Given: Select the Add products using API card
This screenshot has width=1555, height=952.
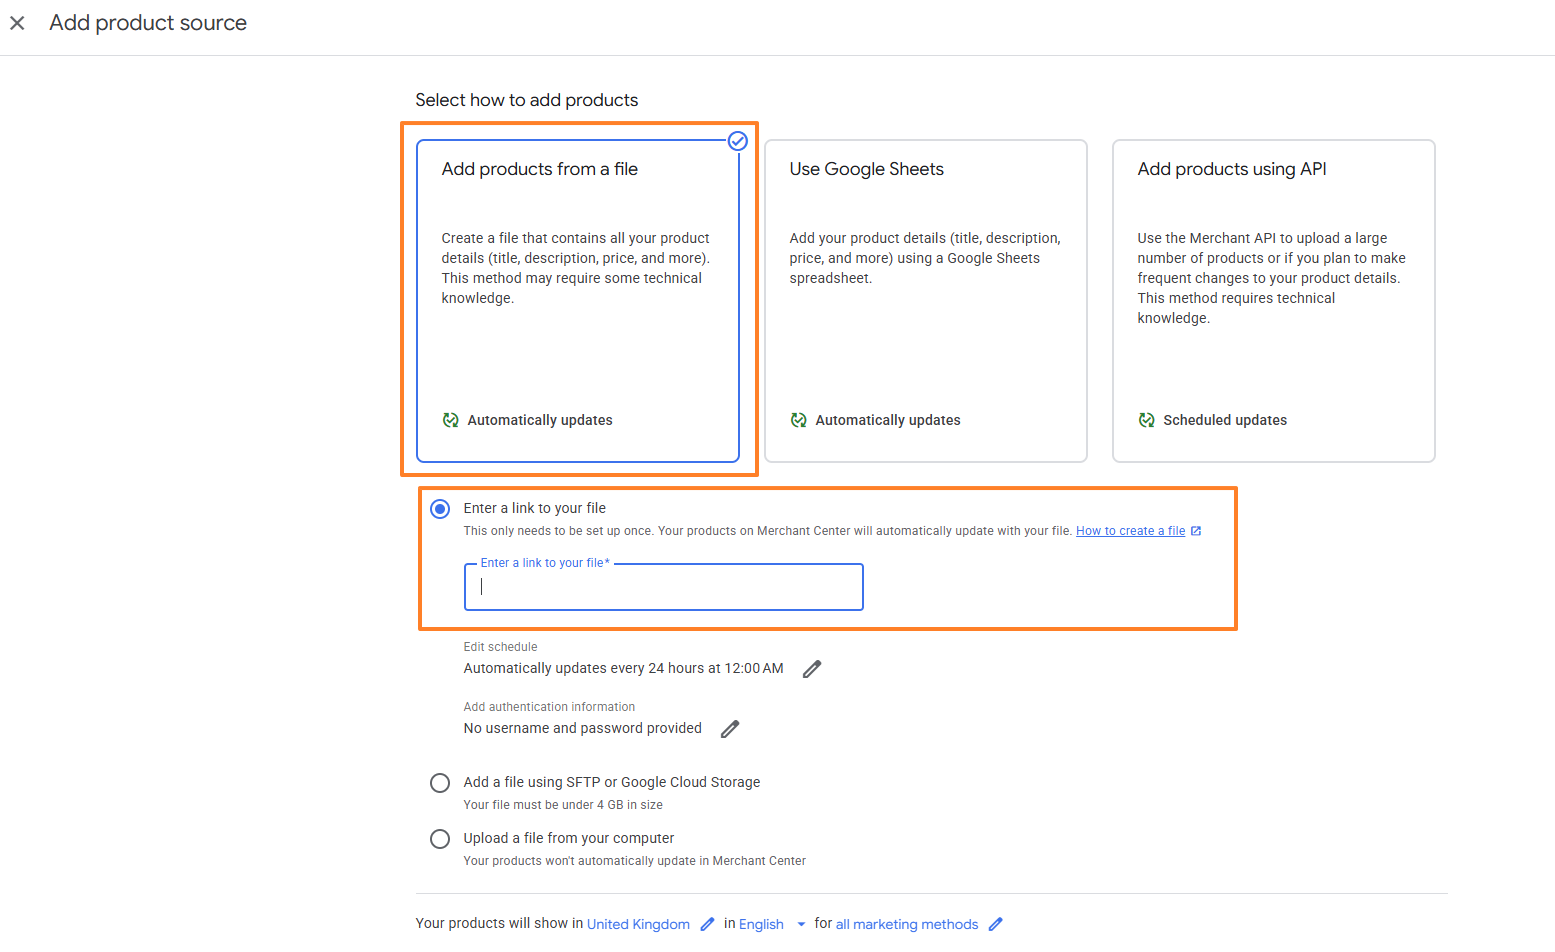Looking at the screenshot, I should tap(1273, 300).
